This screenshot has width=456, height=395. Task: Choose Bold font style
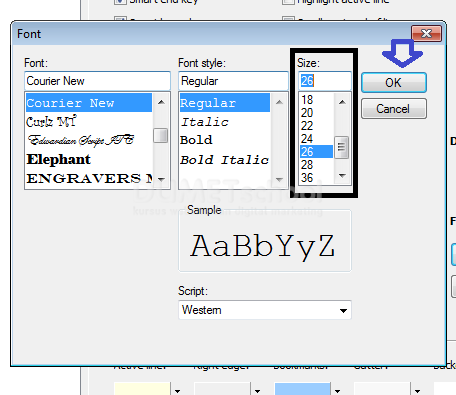tap(225, 140)
